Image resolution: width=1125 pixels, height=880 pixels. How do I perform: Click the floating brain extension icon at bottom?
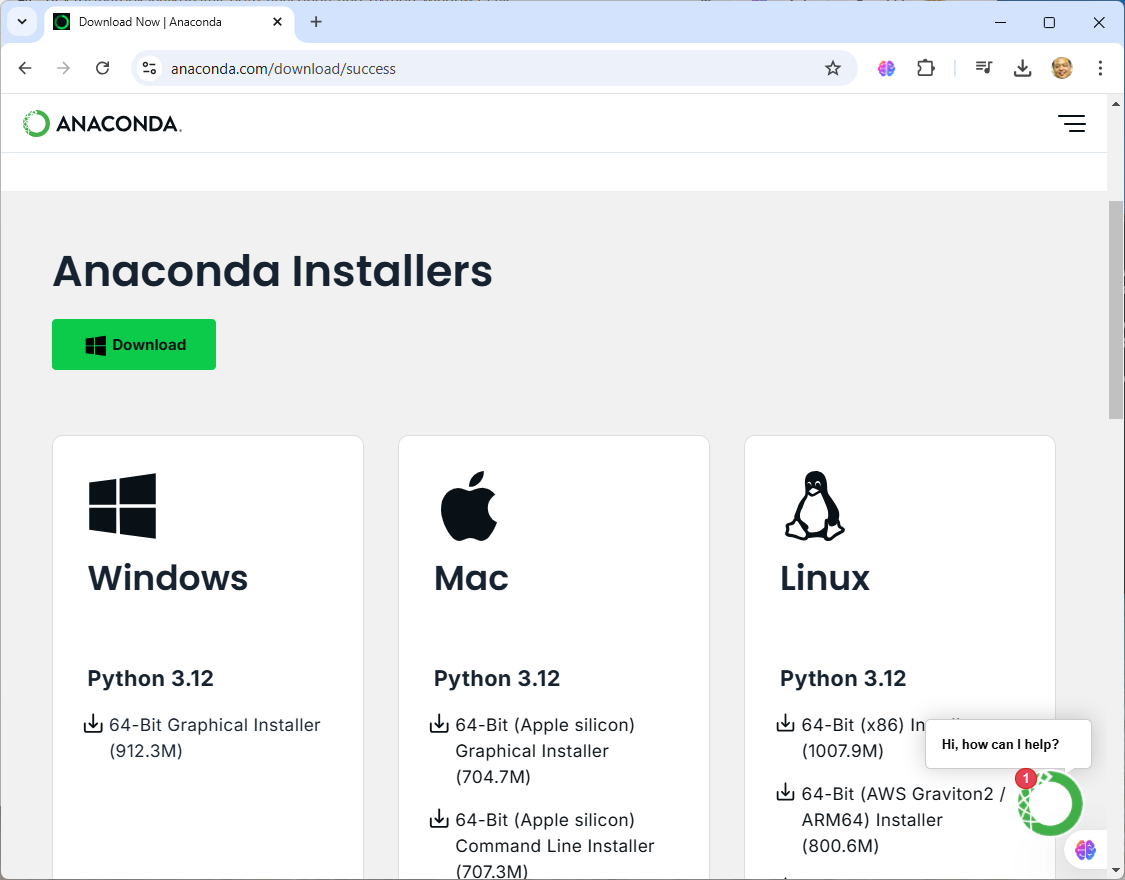coord(1085,851)
